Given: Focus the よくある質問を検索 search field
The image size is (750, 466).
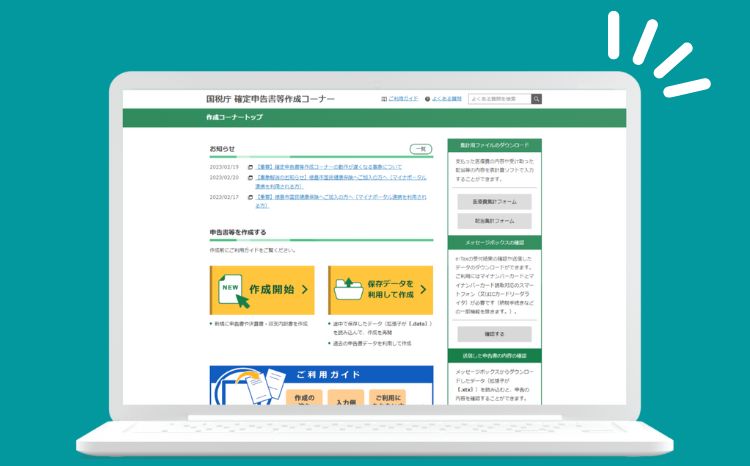Looking at the screenshot, I should tap(499, 99).
